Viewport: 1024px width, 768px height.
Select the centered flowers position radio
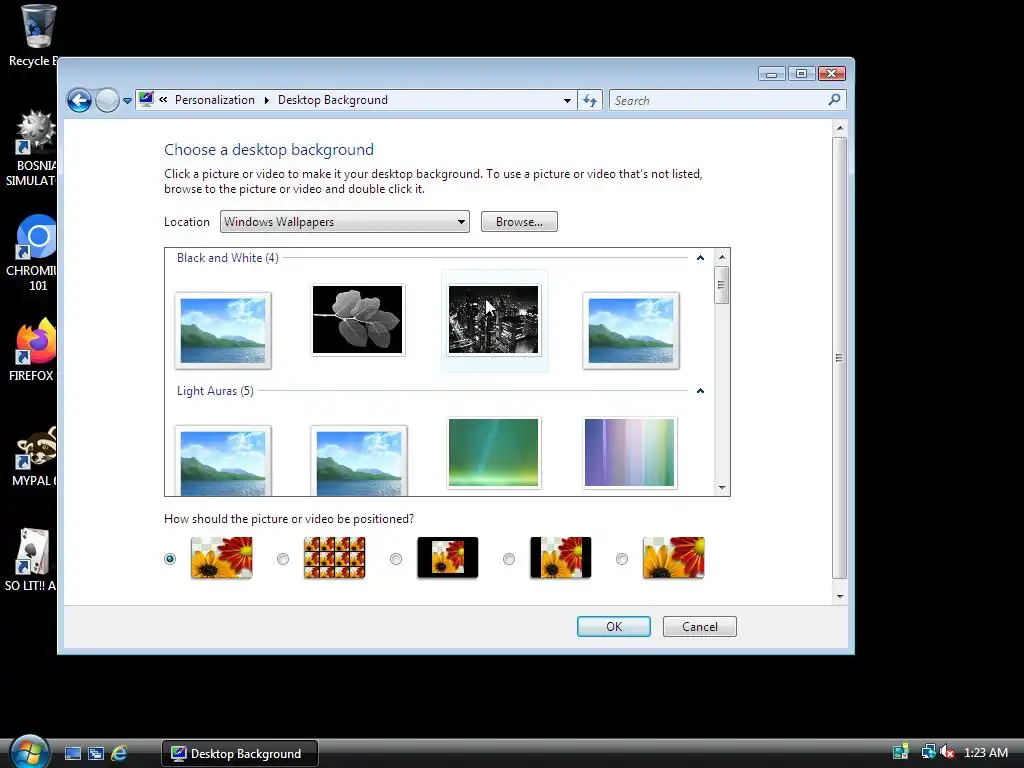coord(396,559)
